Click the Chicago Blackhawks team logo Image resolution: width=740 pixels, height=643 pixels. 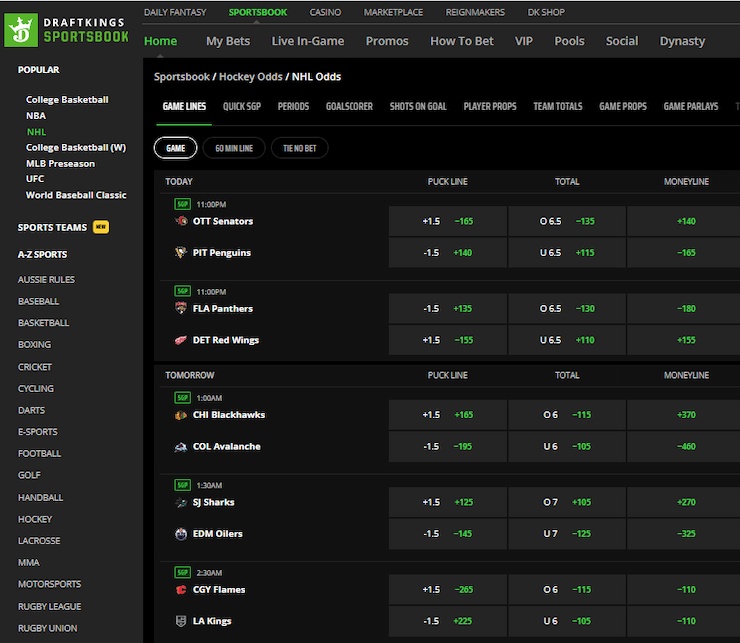click(181, 415)
